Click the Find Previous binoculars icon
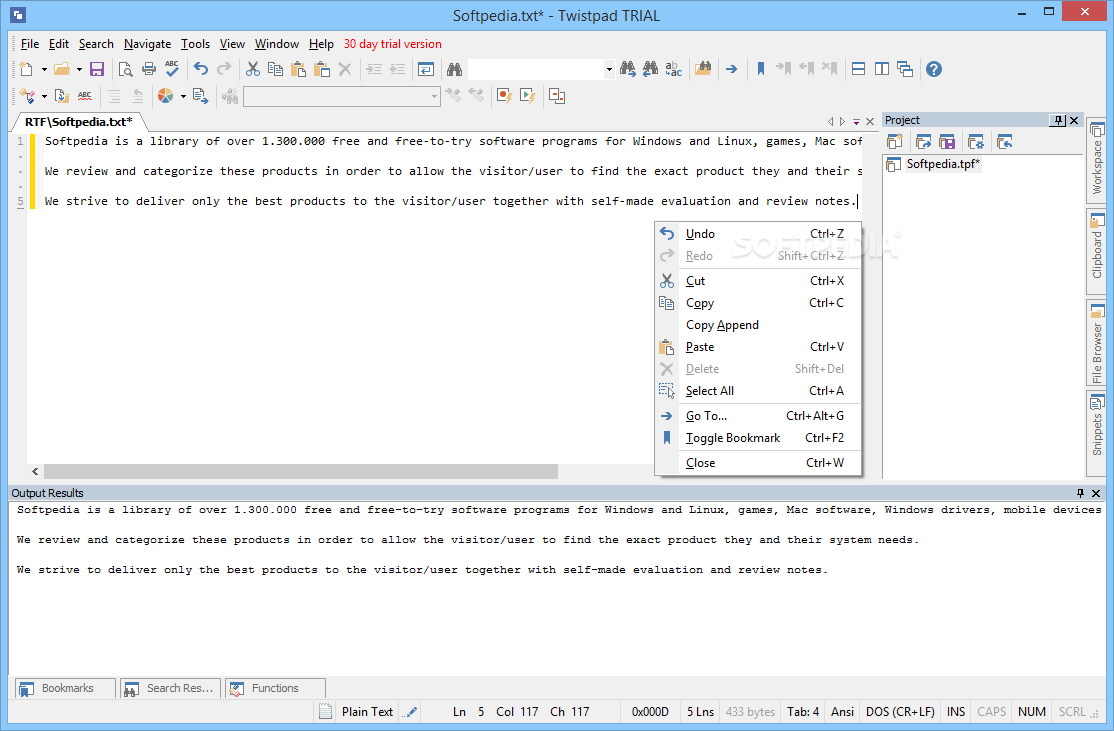The height and width of the screenshot is (731, 1114). tap(650, 69)
